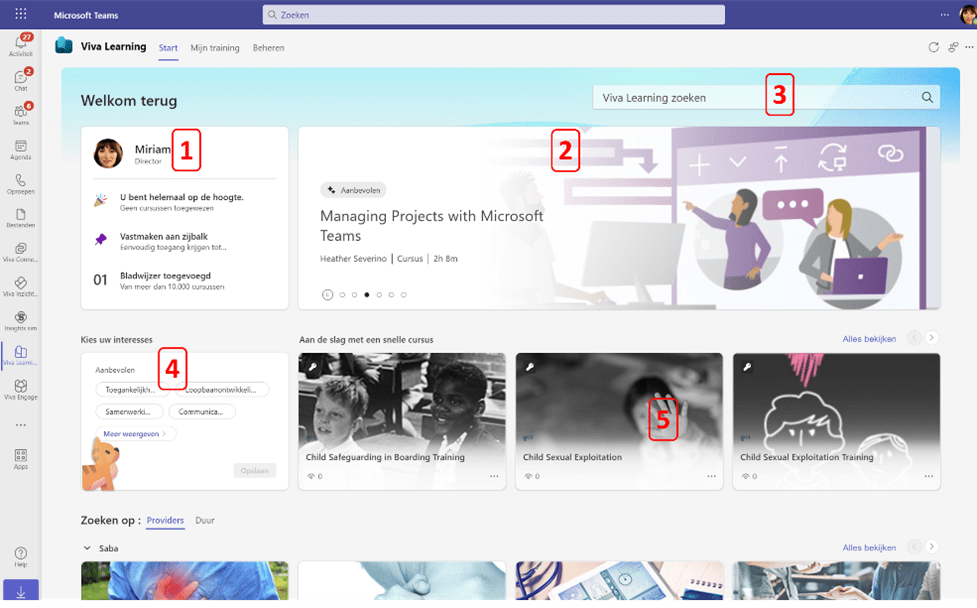Open Chat from the left rail
Image resolution: width=977 pixels, height=608 pixels.
point(21,80)
